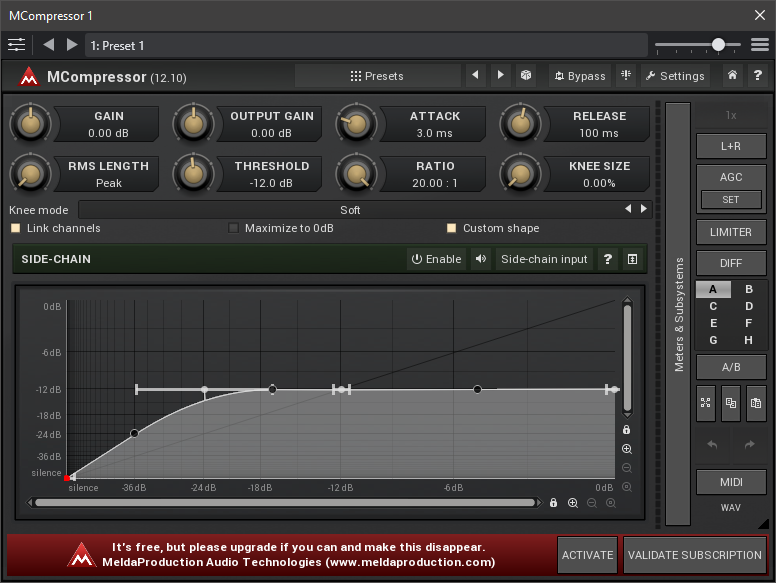
Task: Select preset slot C
Action: coord(713,306)
